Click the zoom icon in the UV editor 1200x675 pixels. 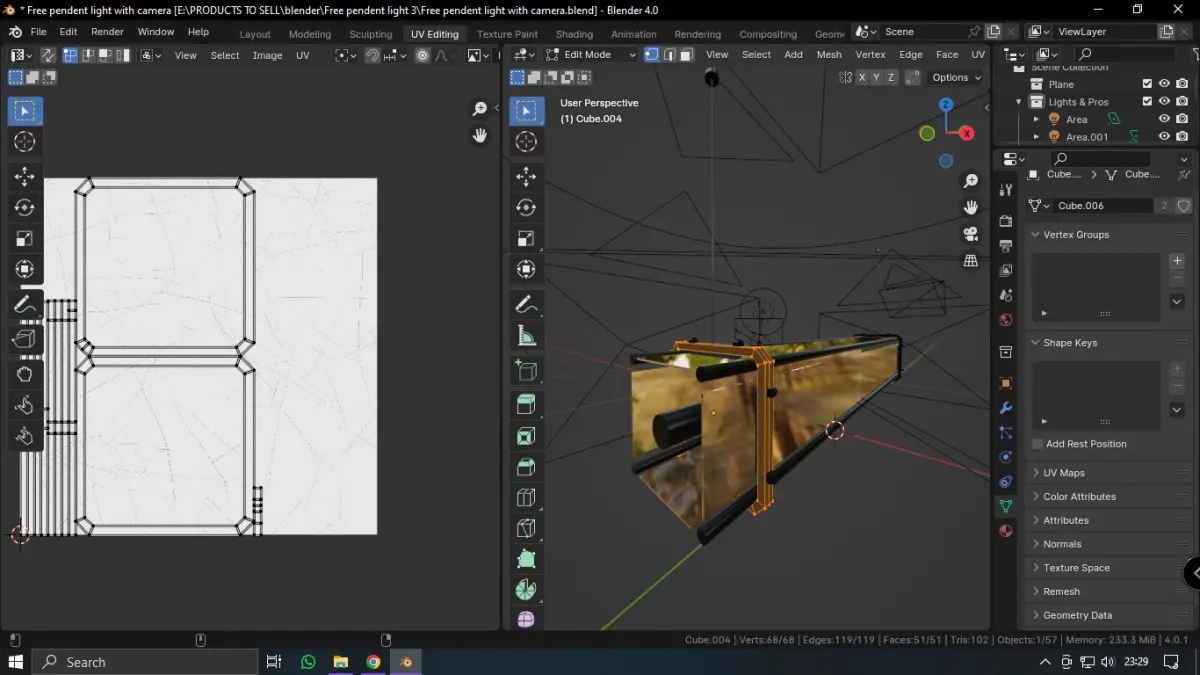(480, 108)
